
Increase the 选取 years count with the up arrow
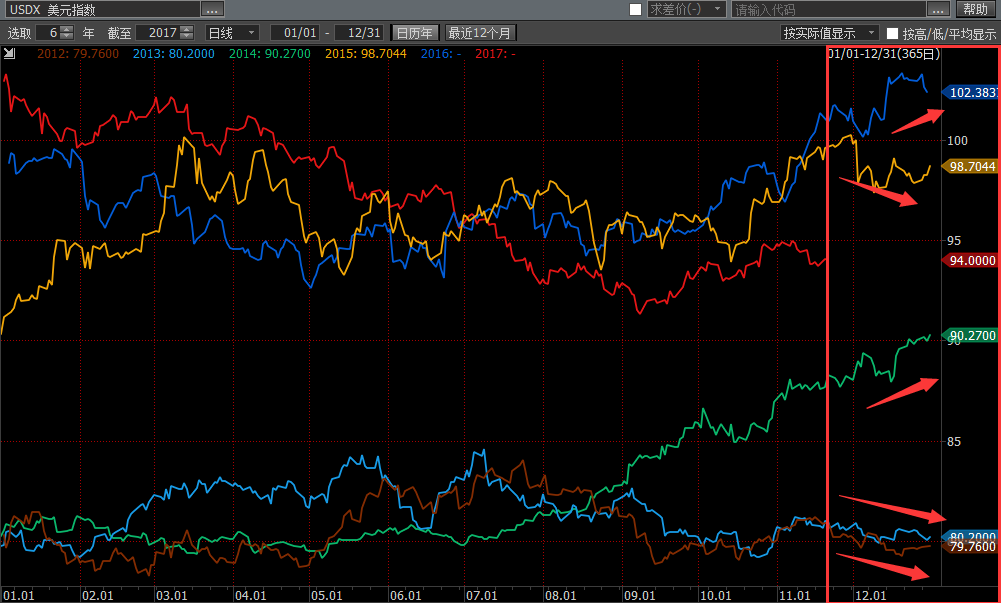[67, 29]
